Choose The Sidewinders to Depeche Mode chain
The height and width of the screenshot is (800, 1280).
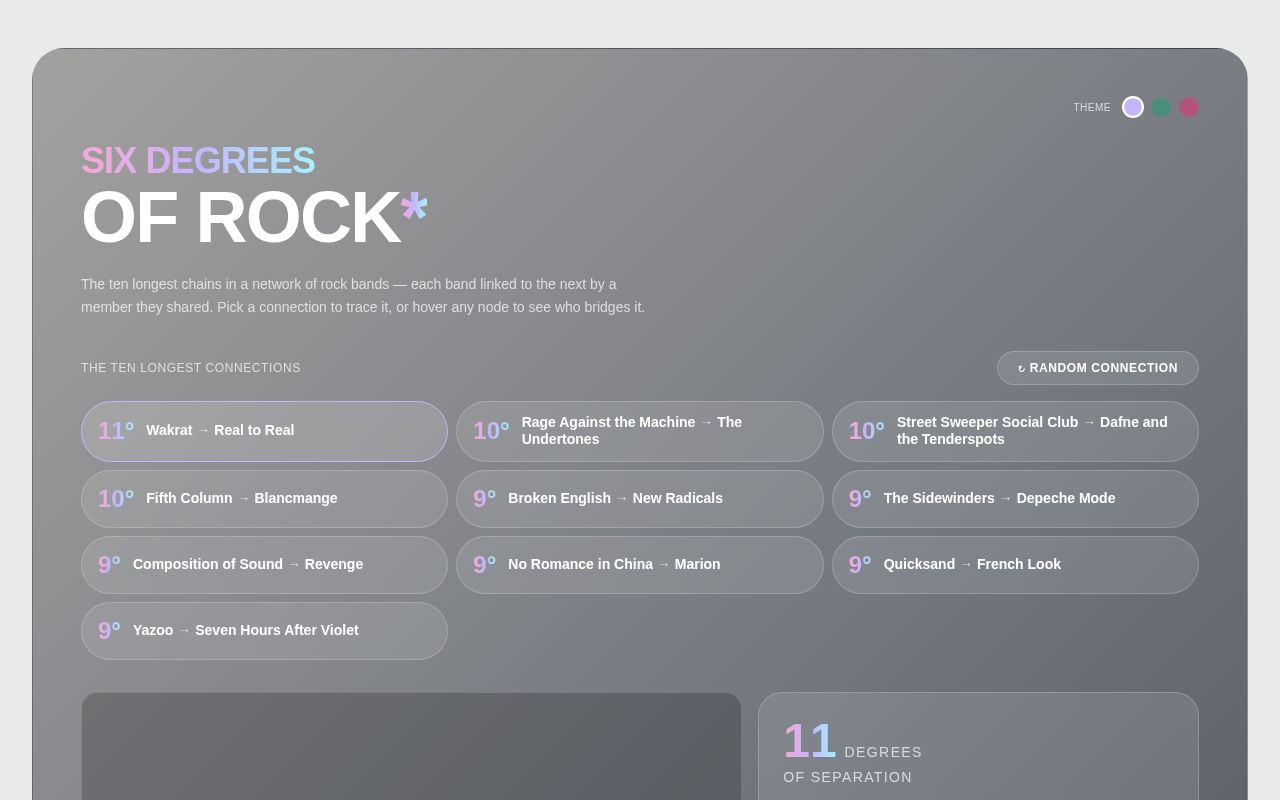(1015, 499)
